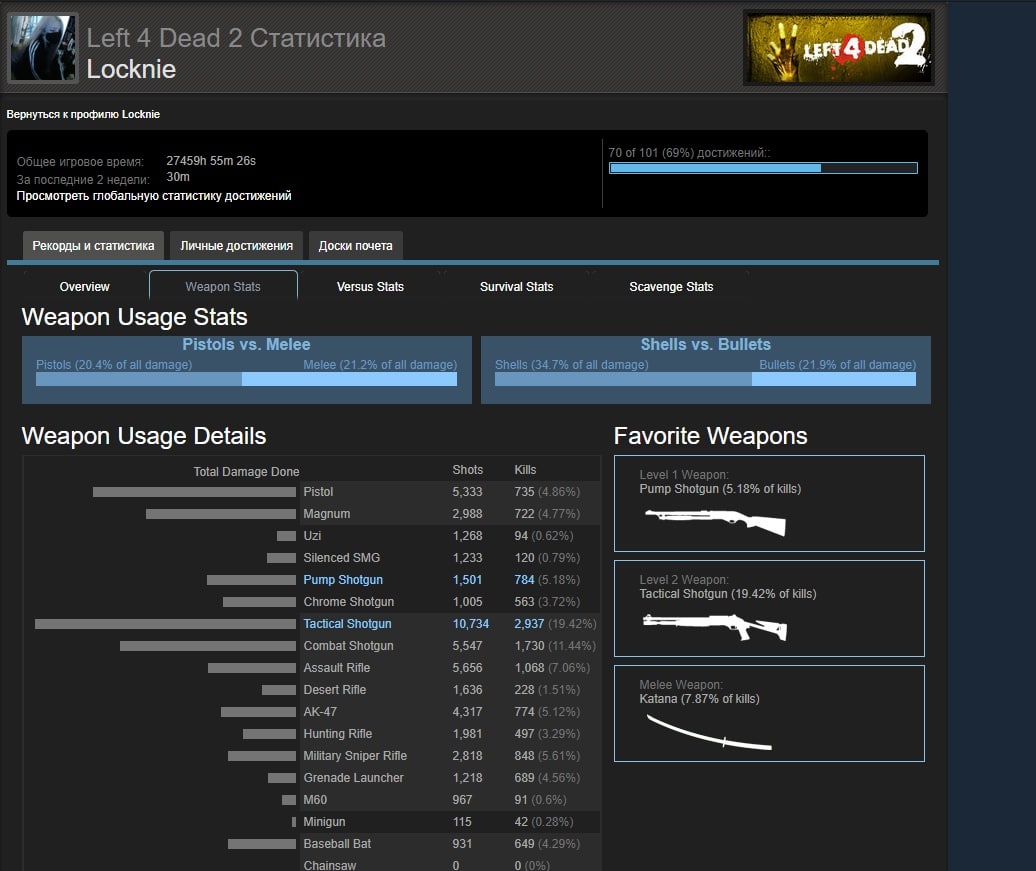Click the Pump Shotgun row name
The height and width of the screenshot is (871, 1036).
pos(343,580)
